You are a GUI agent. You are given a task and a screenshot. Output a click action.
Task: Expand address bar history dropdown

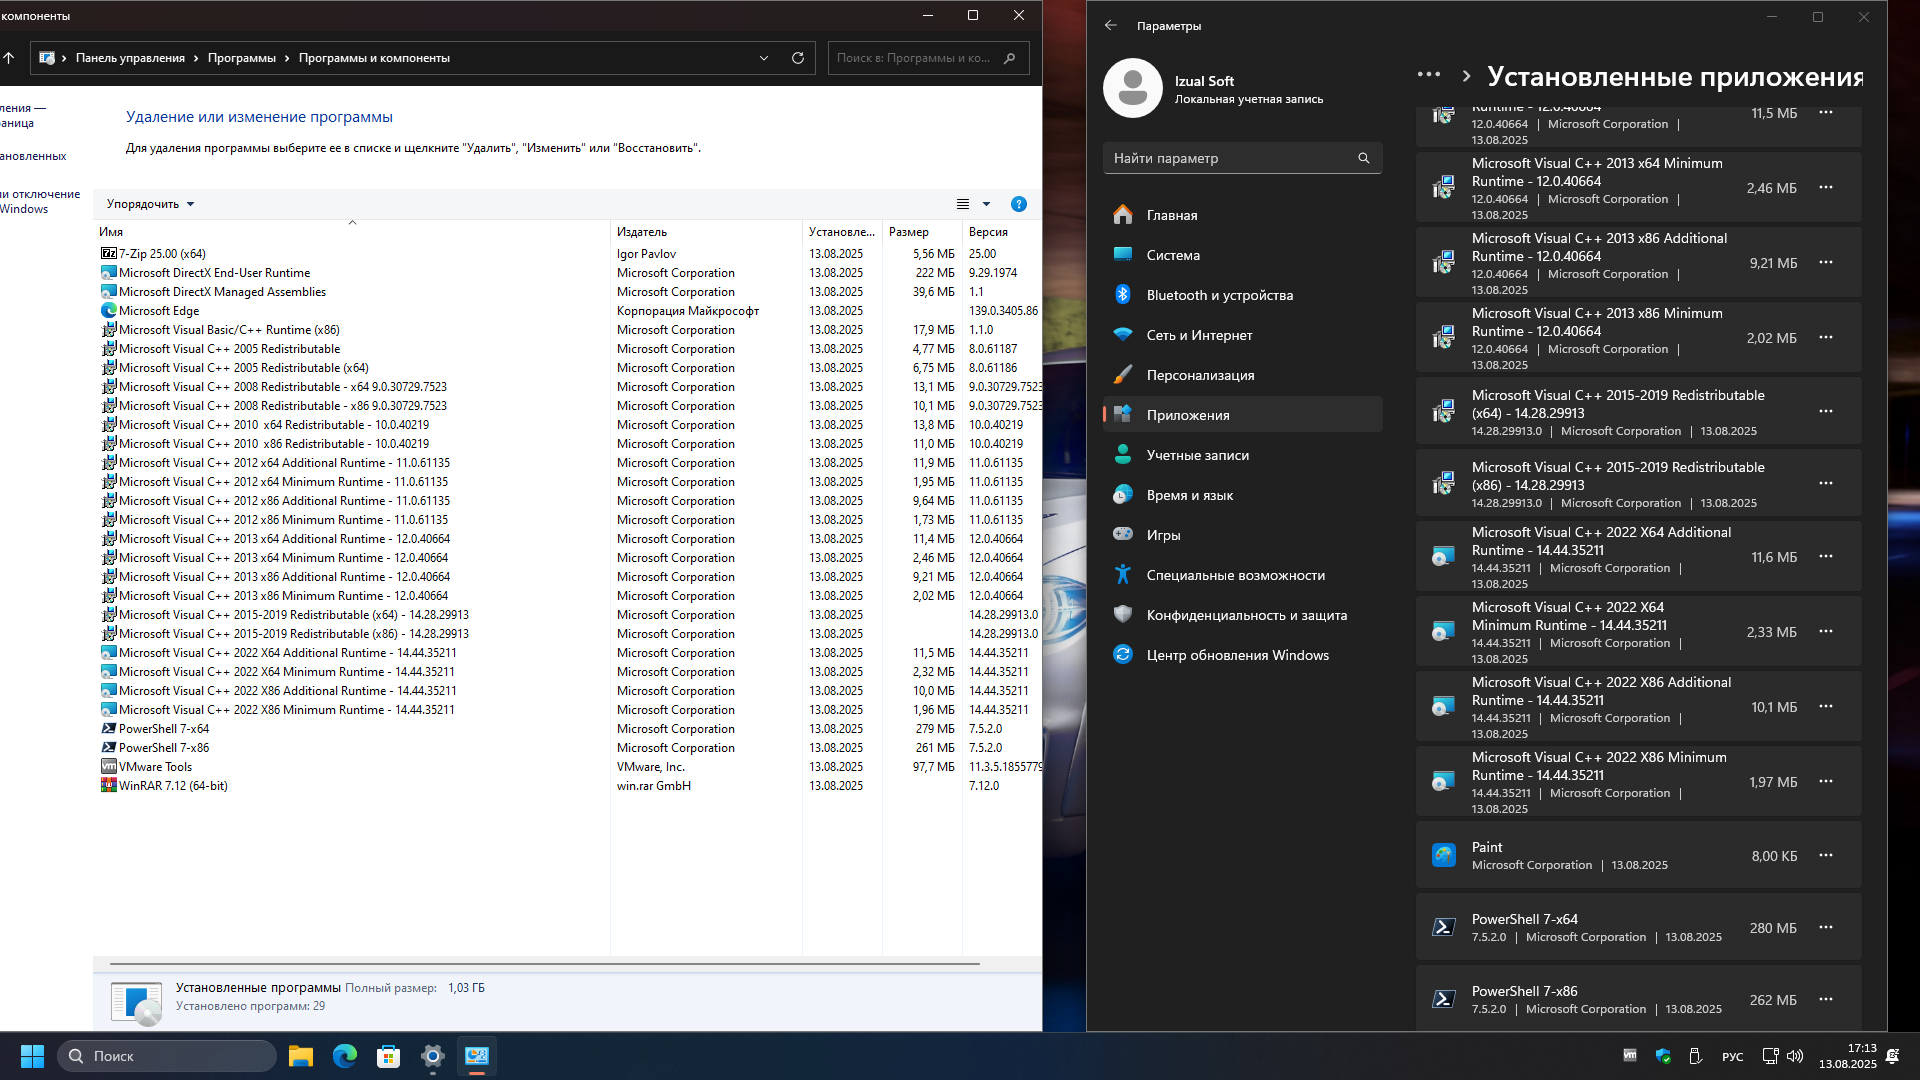click(x=764, y=58)
